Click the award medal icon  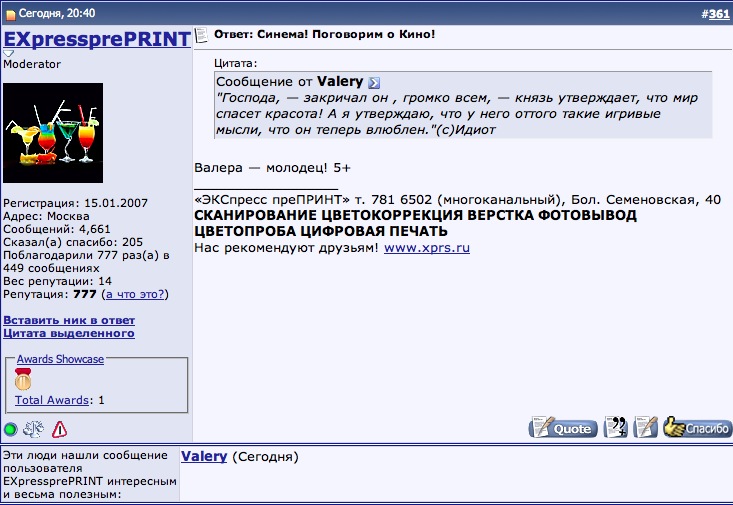(23, 380)
